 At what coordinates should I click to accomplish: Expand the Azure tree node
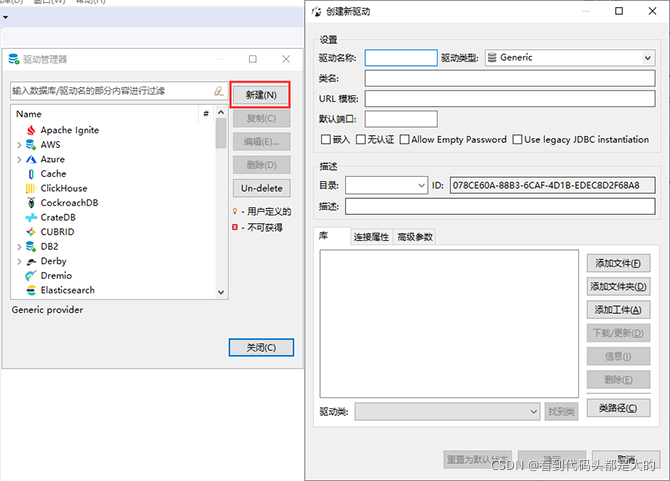click(19, 159)
